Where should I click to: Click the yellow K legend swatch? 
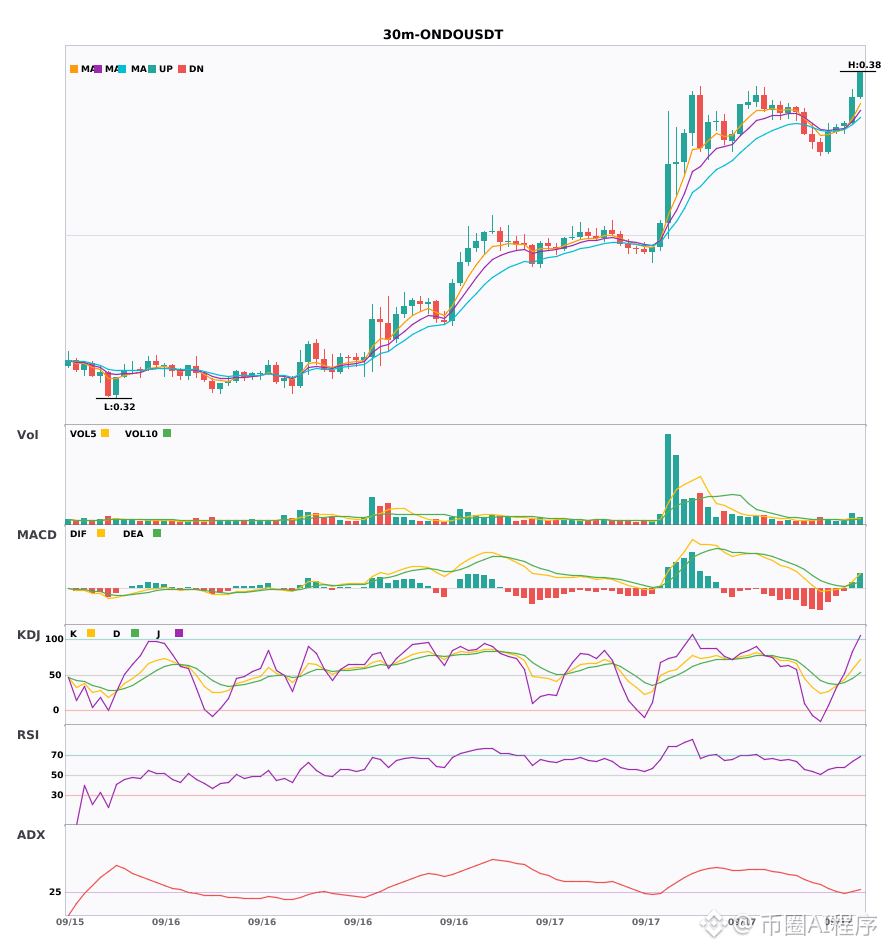coord(91,633)
